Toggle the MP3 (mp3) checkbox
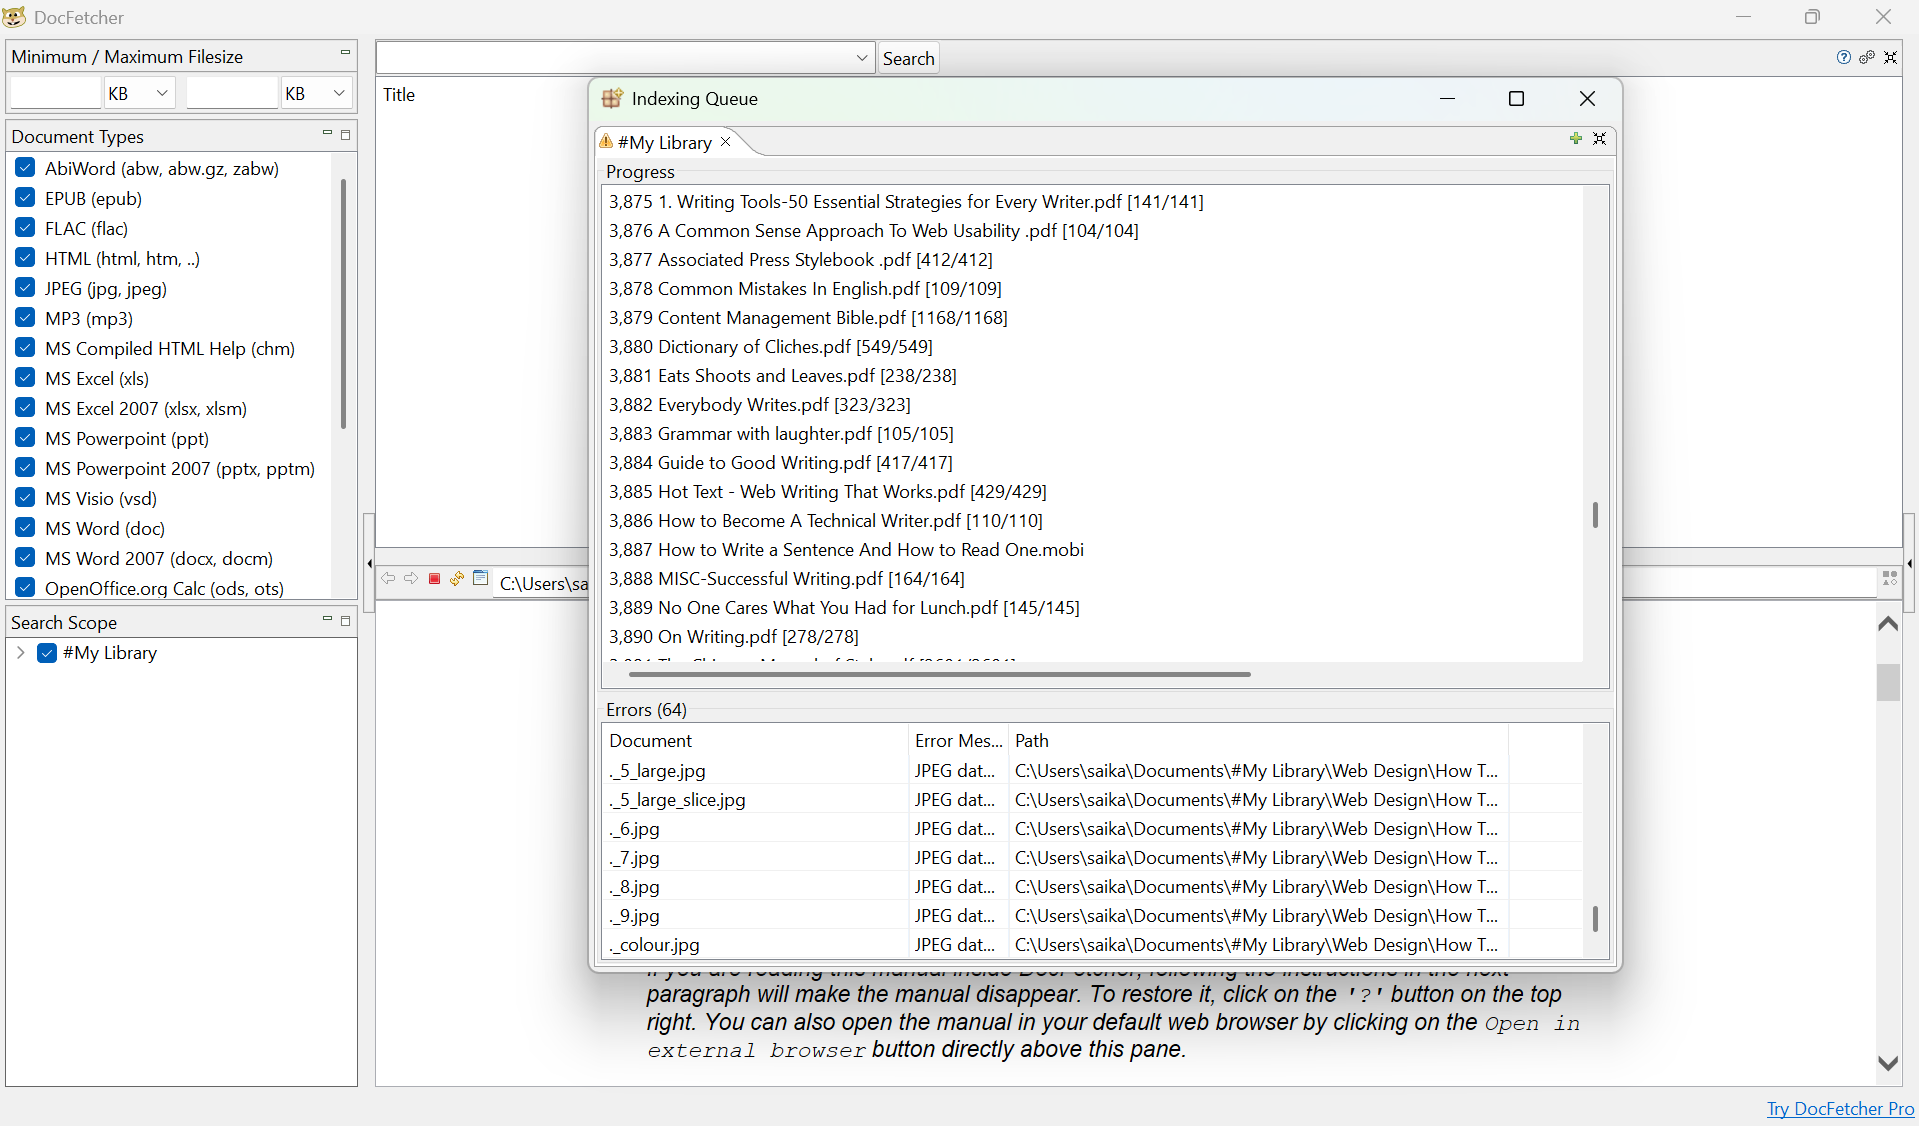This screenshot has height=1126, width=1919. (26, 318)
